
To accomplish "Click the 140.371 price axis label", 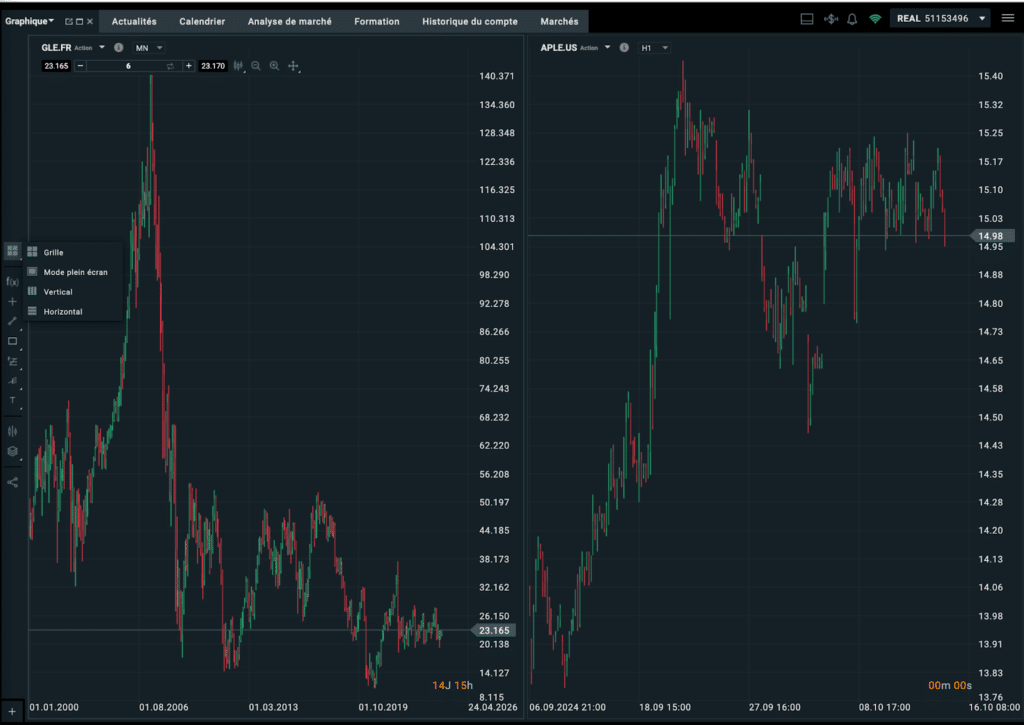I will click(x=496, y=76).
